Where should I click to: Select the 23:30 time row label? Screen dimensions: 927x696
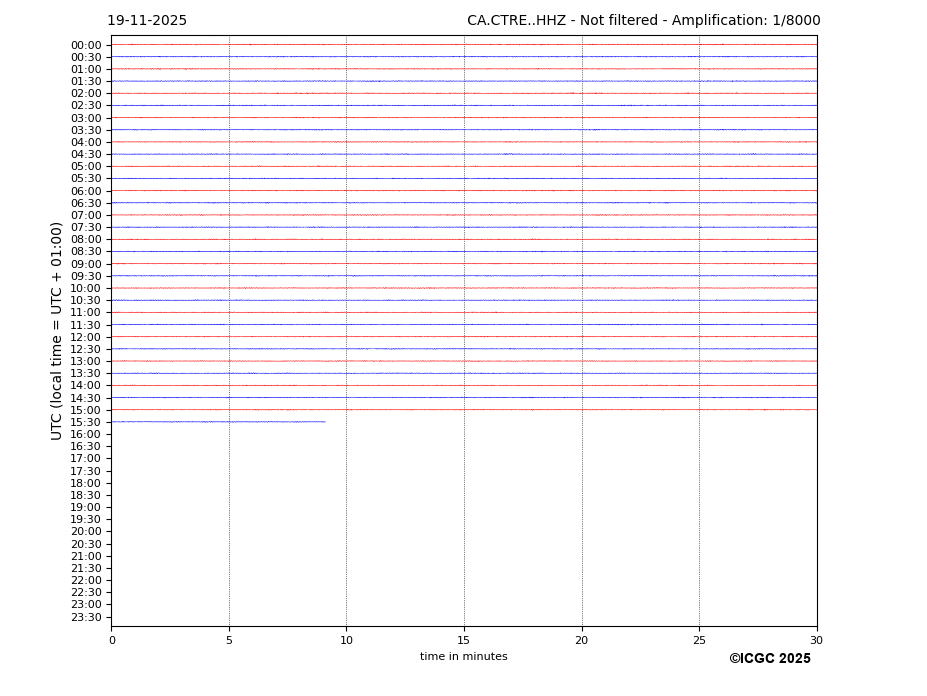click(86, 617)
